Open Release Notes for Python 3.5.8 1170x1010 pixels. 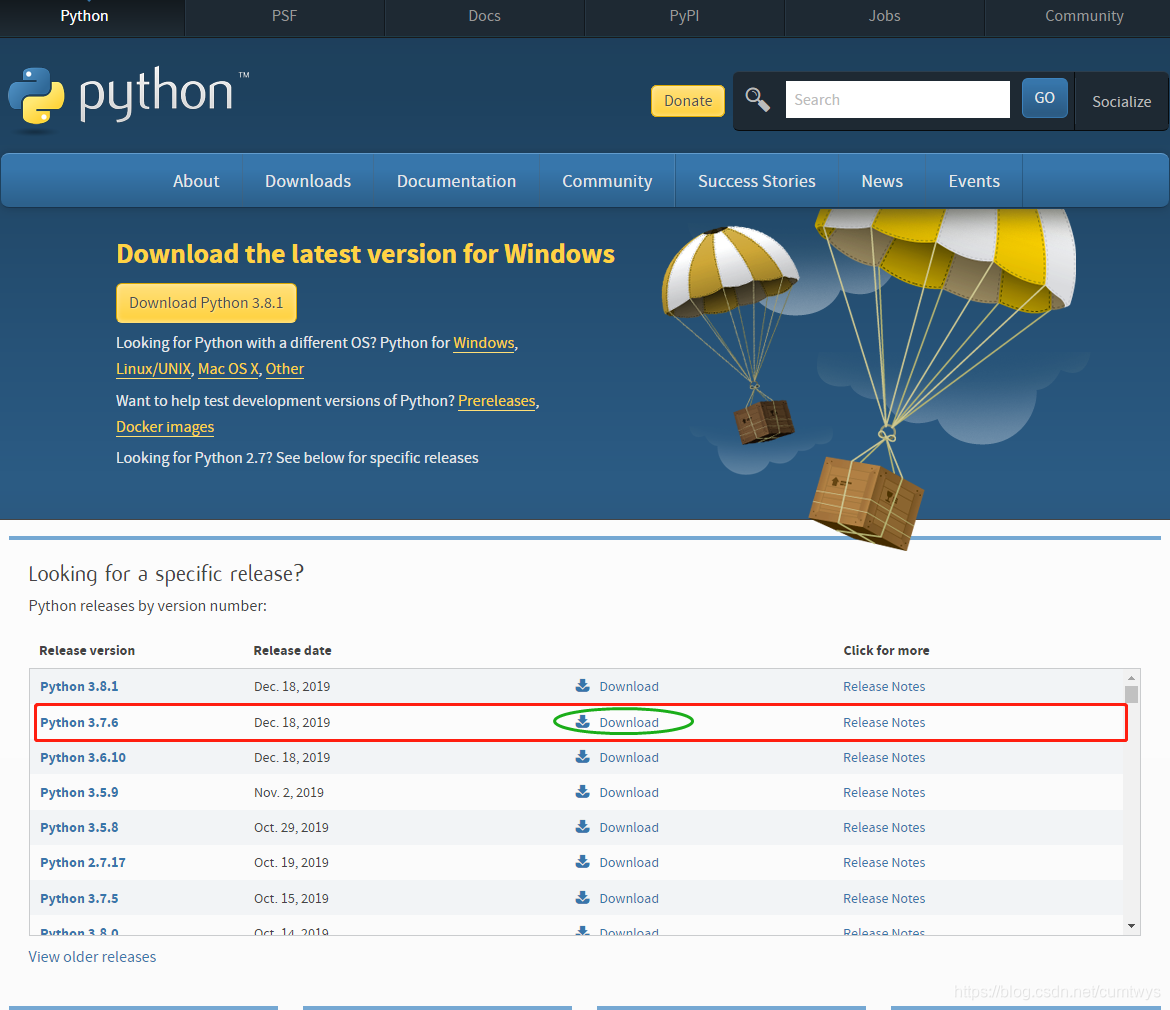coord(884,827)
